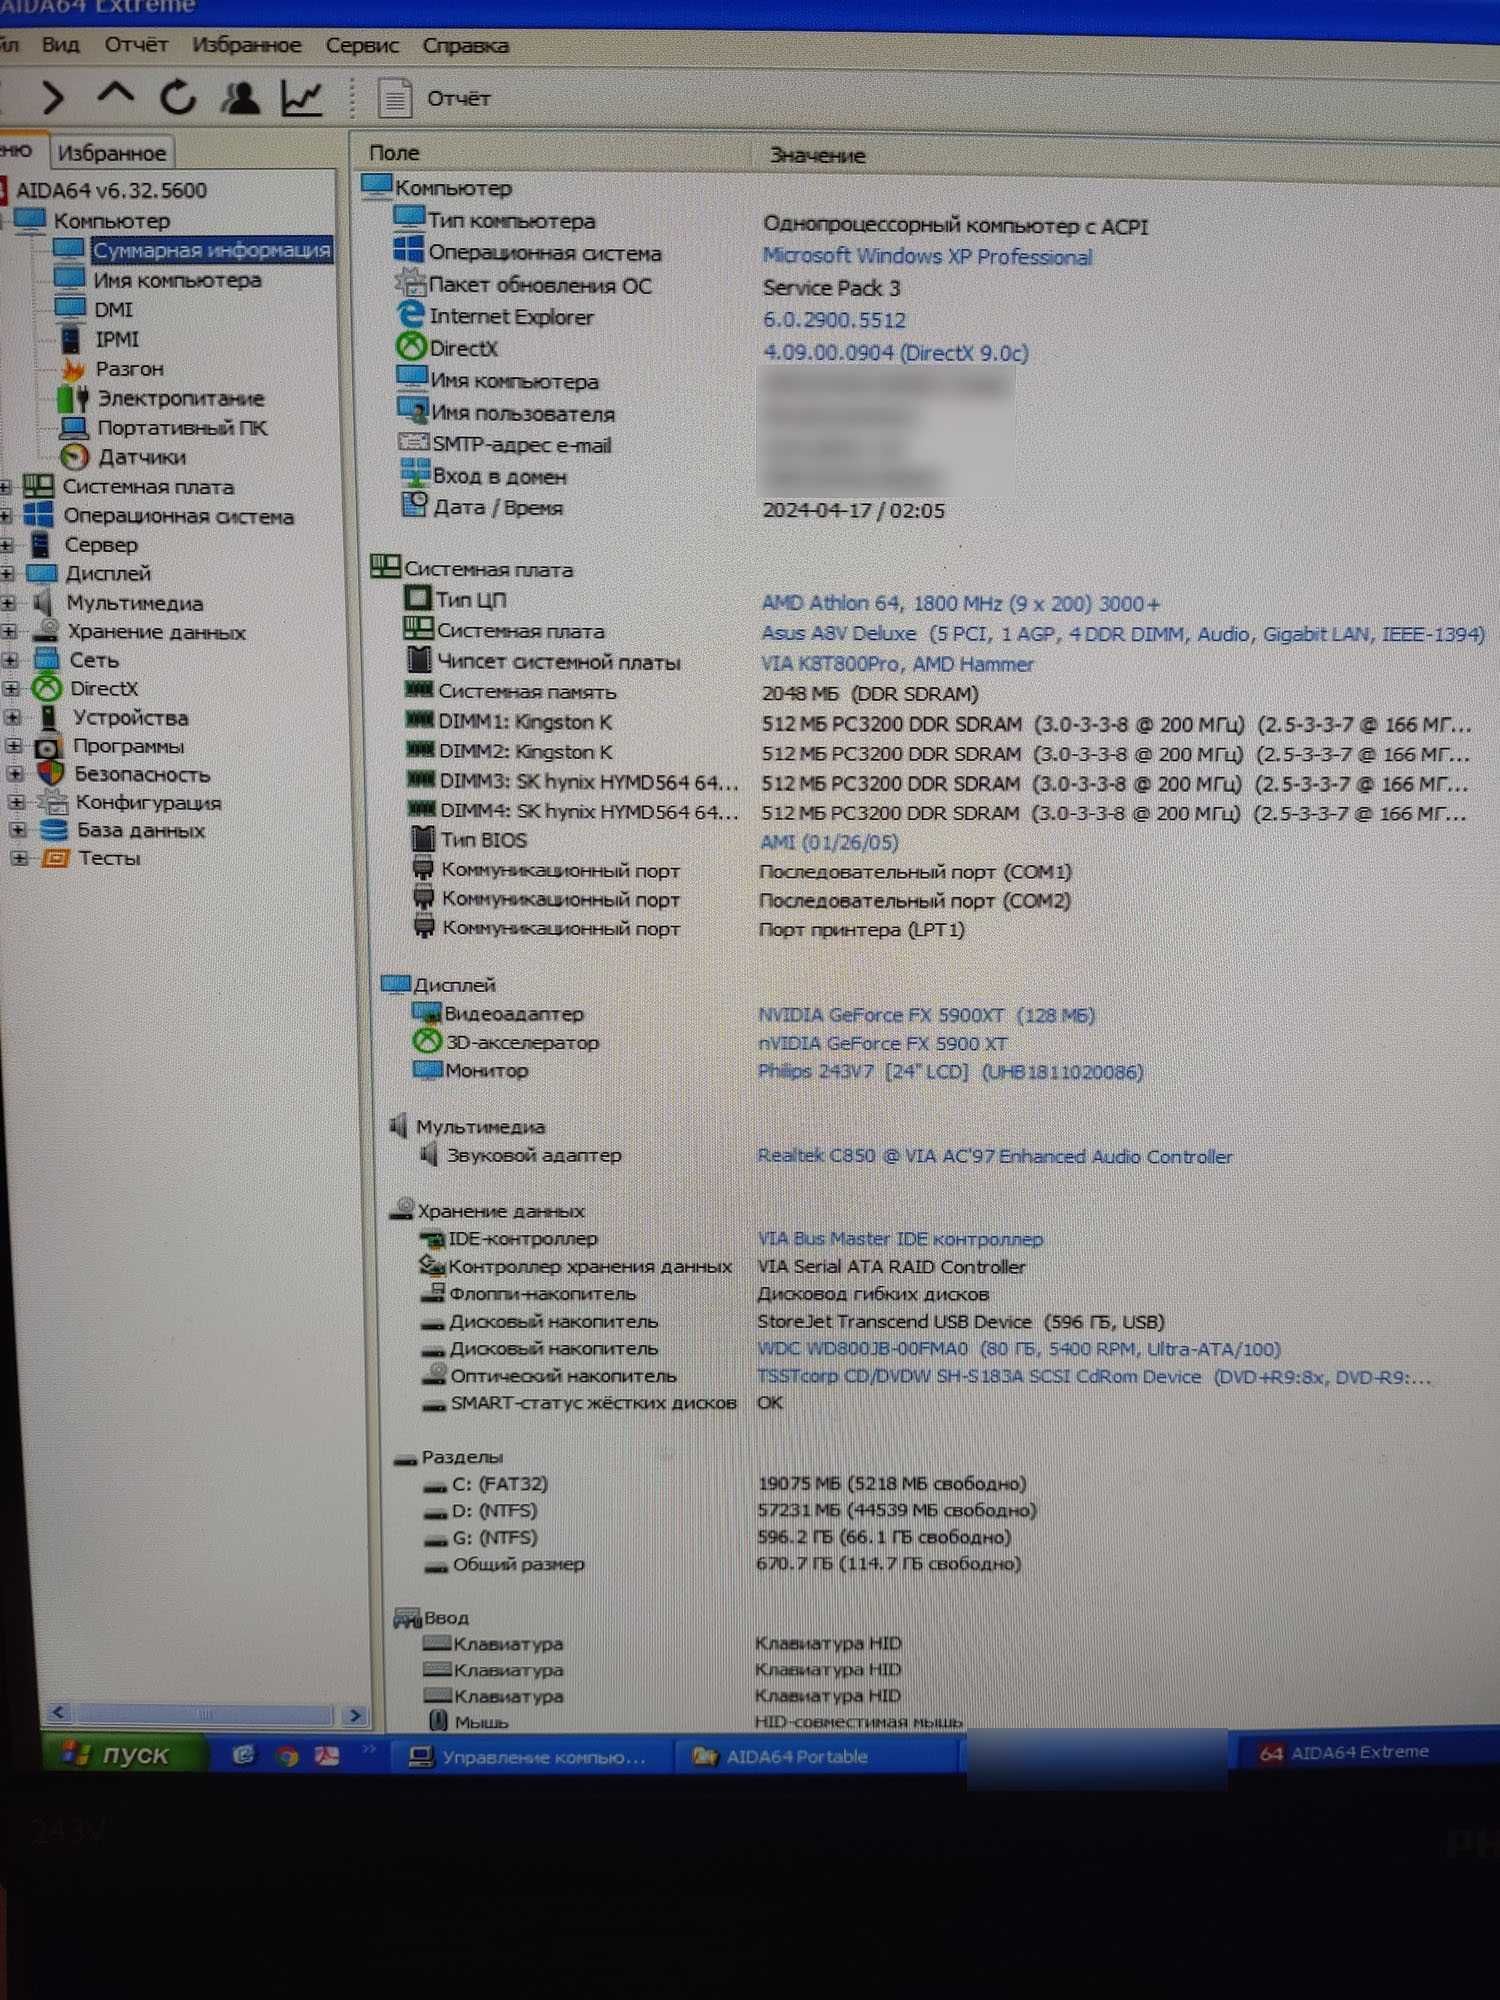Open AMD Athlon 64 CPU link
Image resolution: width=1500 pixels, height=2000 pixels.
960,603
